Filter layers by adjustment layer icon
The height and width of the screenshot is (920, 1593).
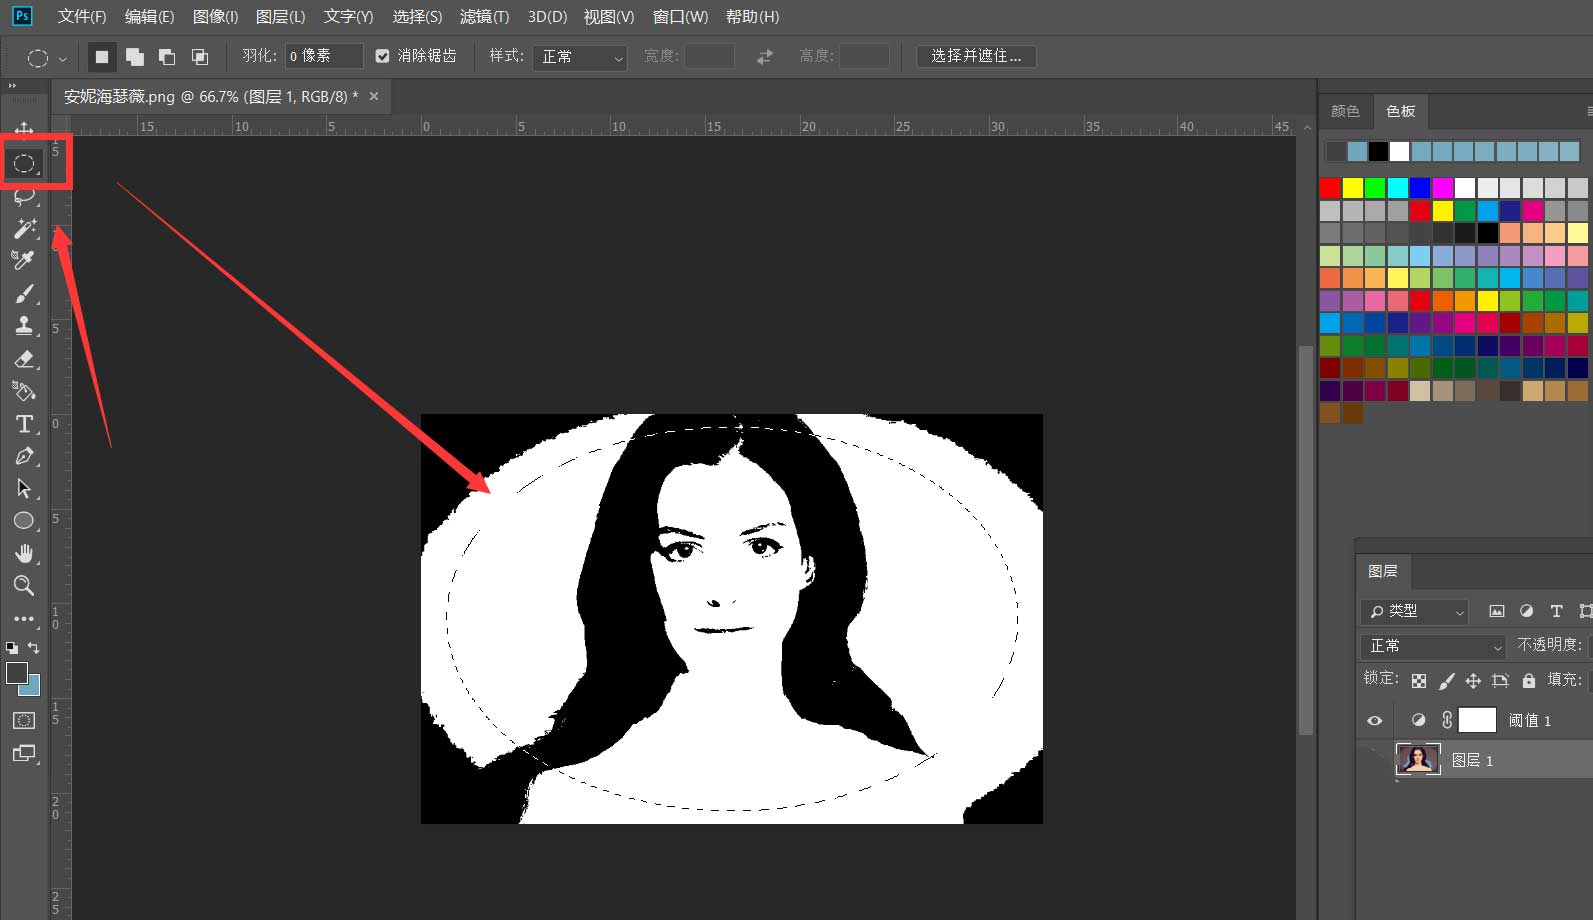click(x=1526, y=611)
